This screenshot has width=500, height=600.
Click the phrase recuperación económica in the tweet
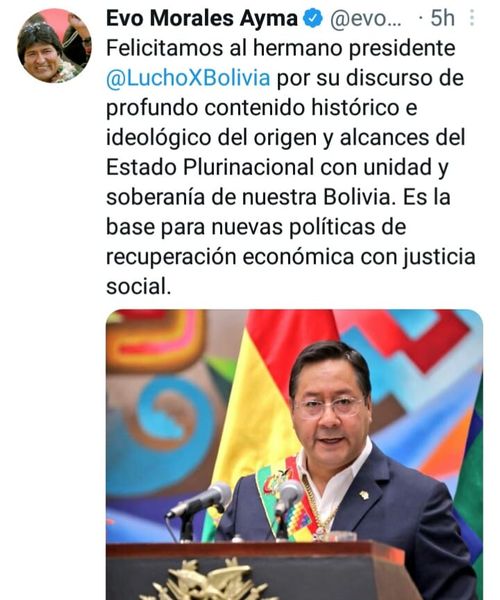click(230, 257)
